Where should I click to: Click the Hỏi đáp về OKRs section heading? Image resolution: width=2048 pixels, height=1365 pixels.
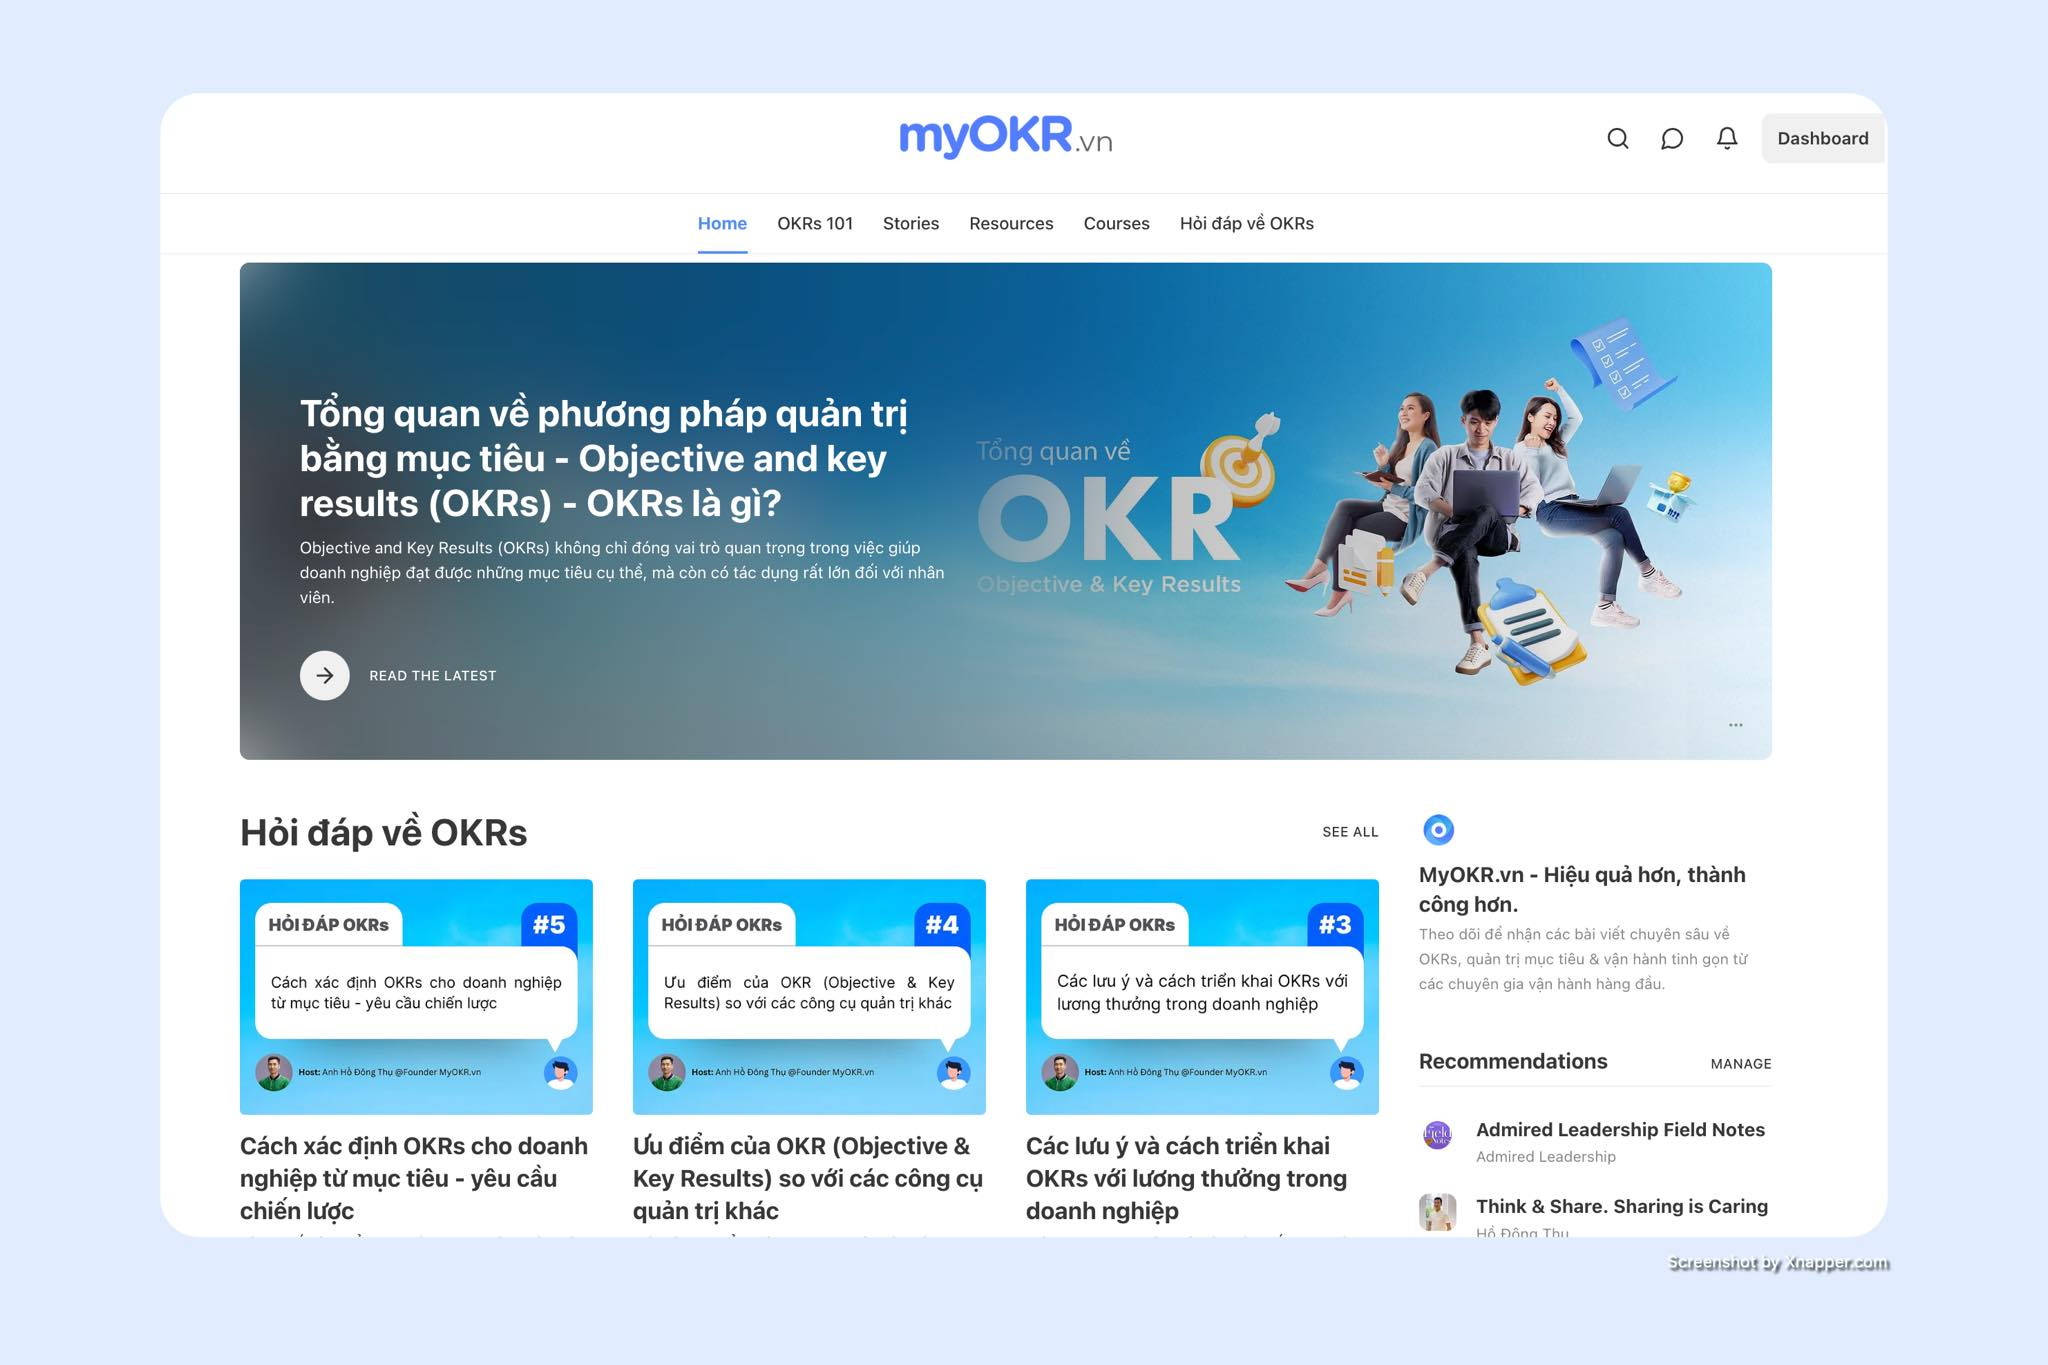(x=383, y=832)
